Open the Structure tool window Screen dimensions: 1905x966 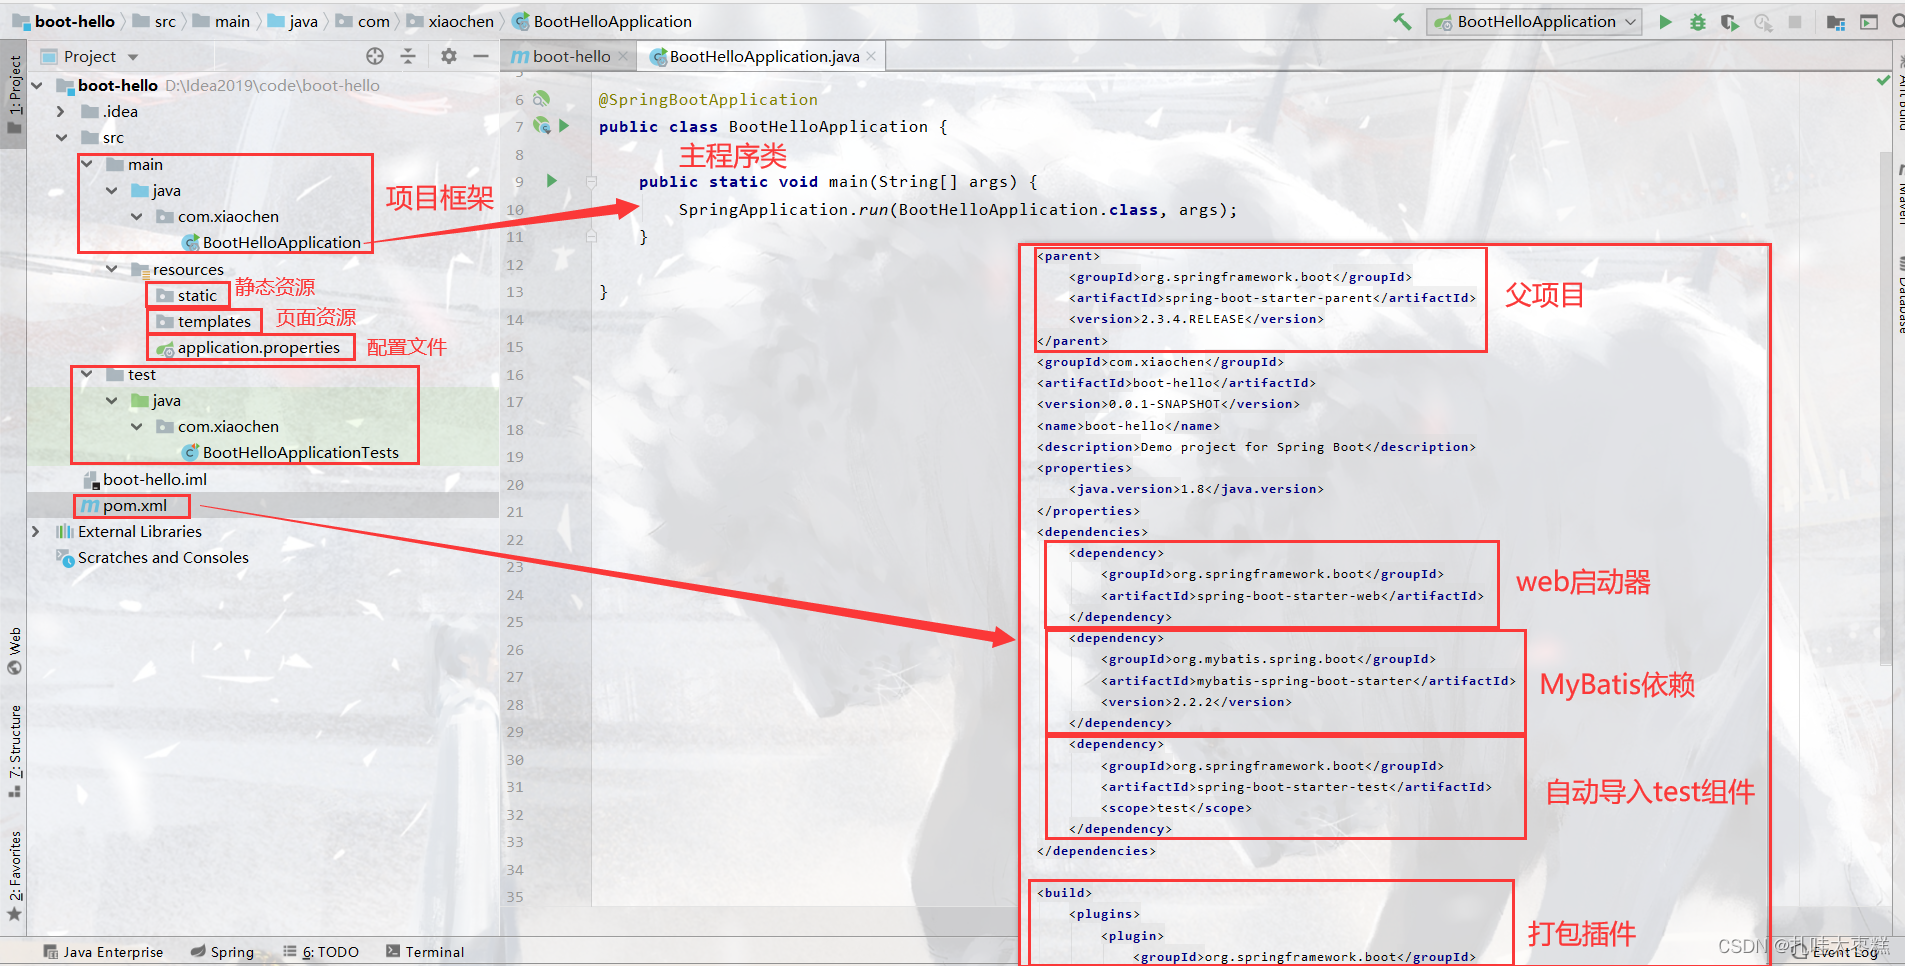pyautogui.click(x=15, y=750)
